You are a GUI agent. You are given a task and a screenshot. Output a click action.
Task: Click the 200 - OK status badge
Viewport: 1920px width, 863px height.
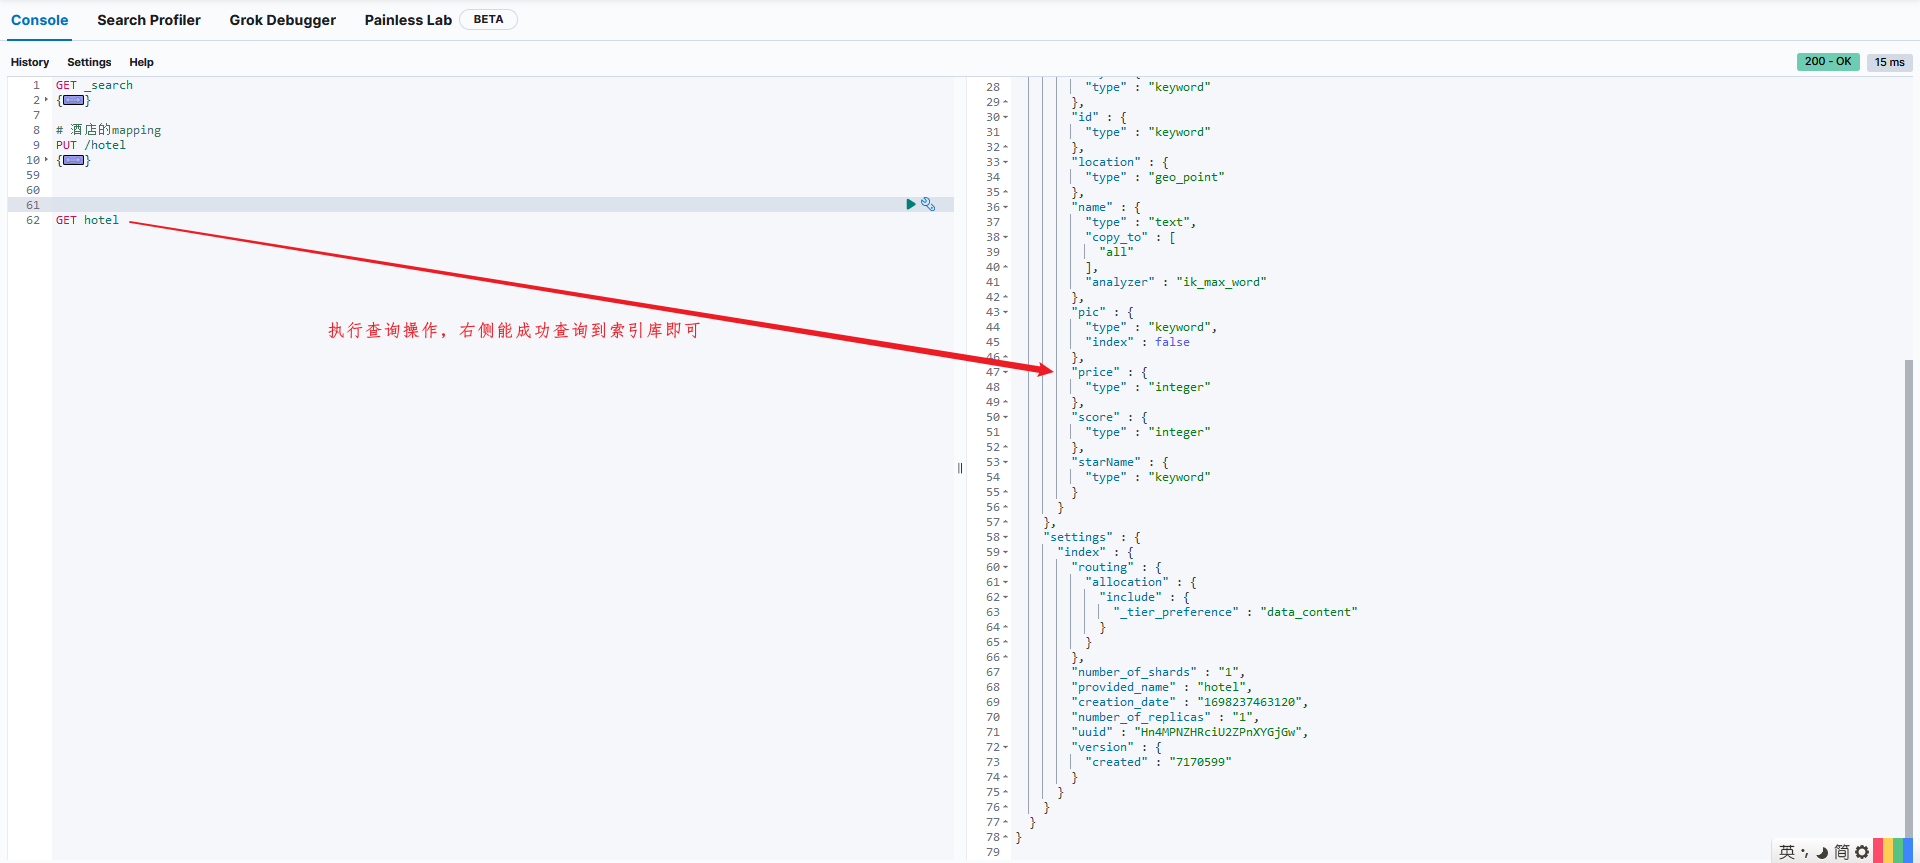1828,62
